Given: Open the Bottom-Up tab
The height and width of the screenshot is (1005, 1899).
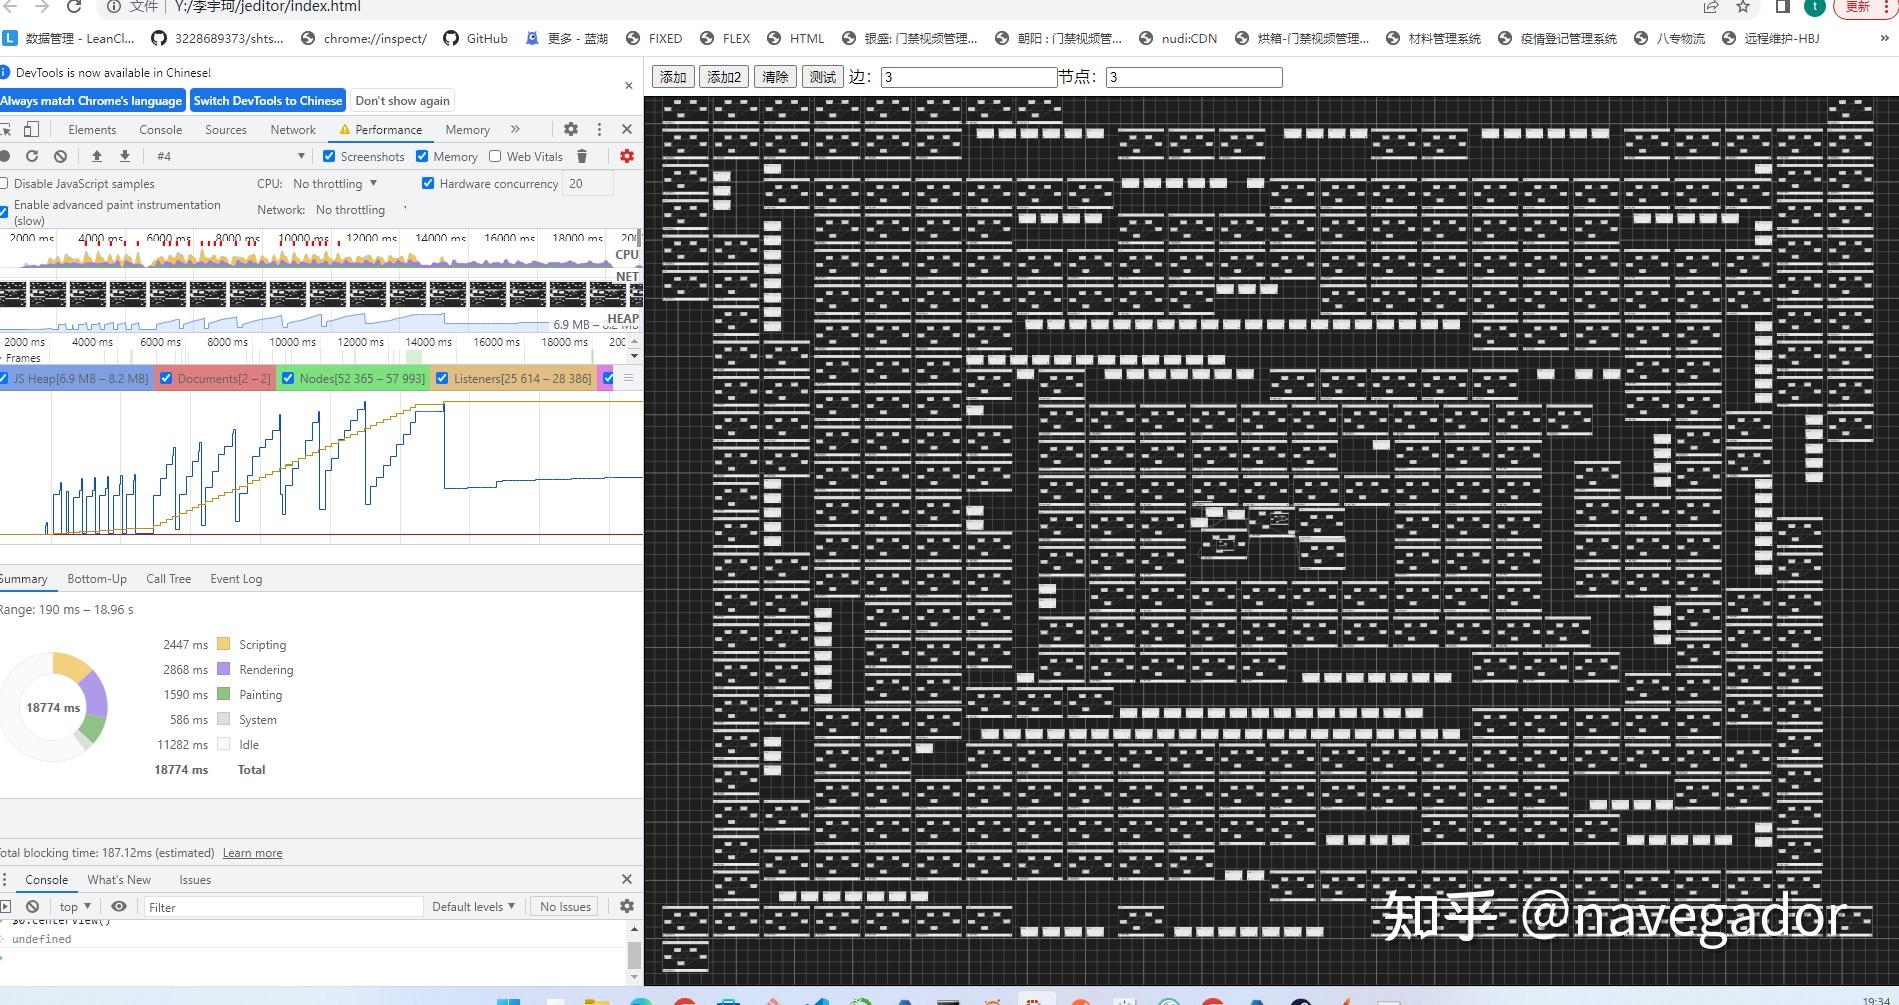Looking at the screenshot, I should click(x=97, y=578).
